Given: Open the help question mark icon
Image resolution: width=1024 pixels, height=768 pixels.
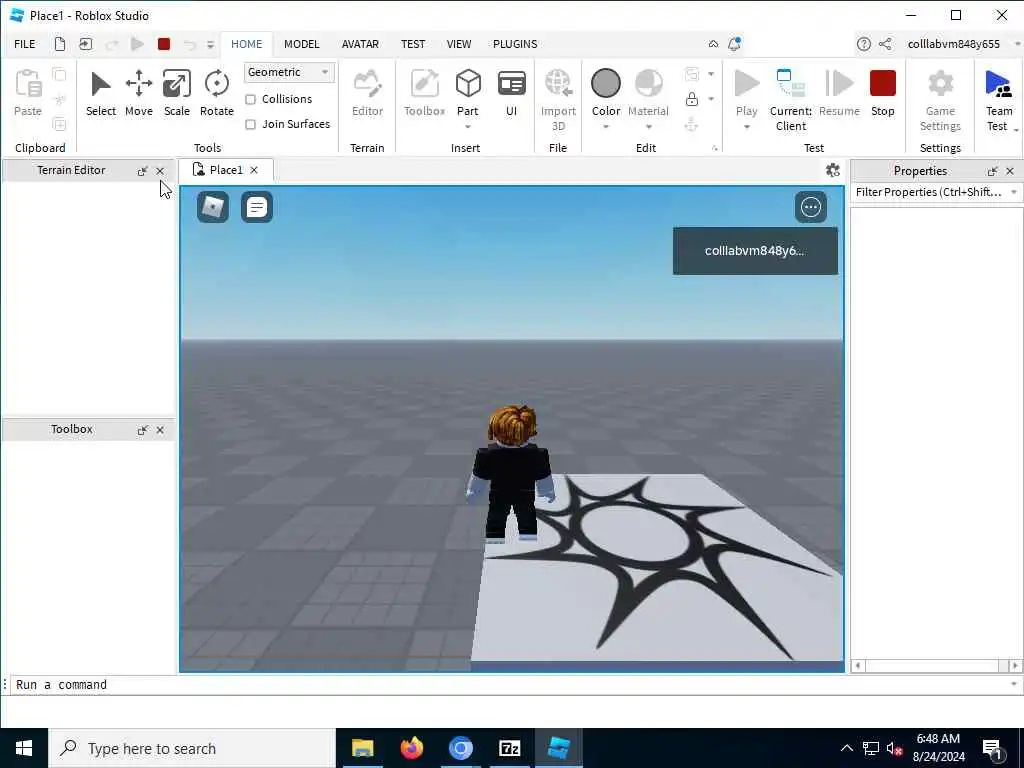Looking at the screenshot, I should coord(863,44).
